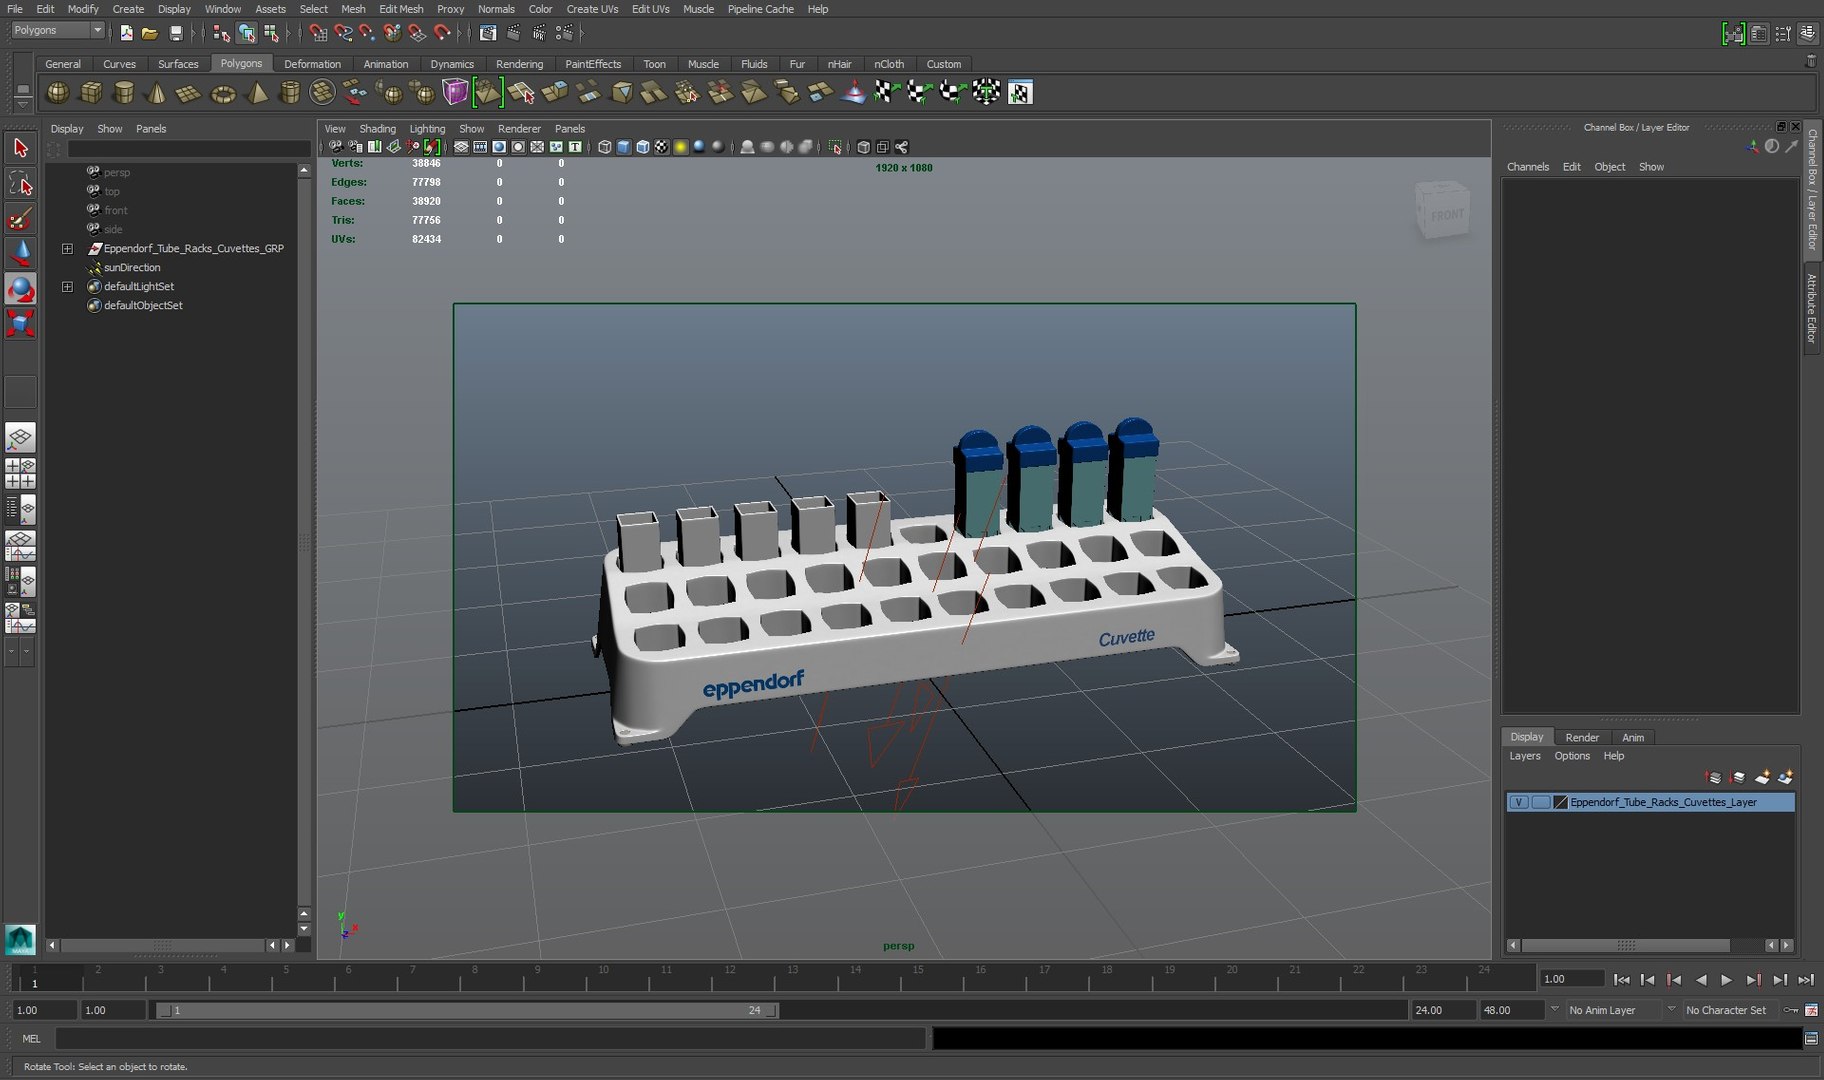Go to the start of playback range
Screen dimensions: 1824x1080
(x=1622, y=980)
